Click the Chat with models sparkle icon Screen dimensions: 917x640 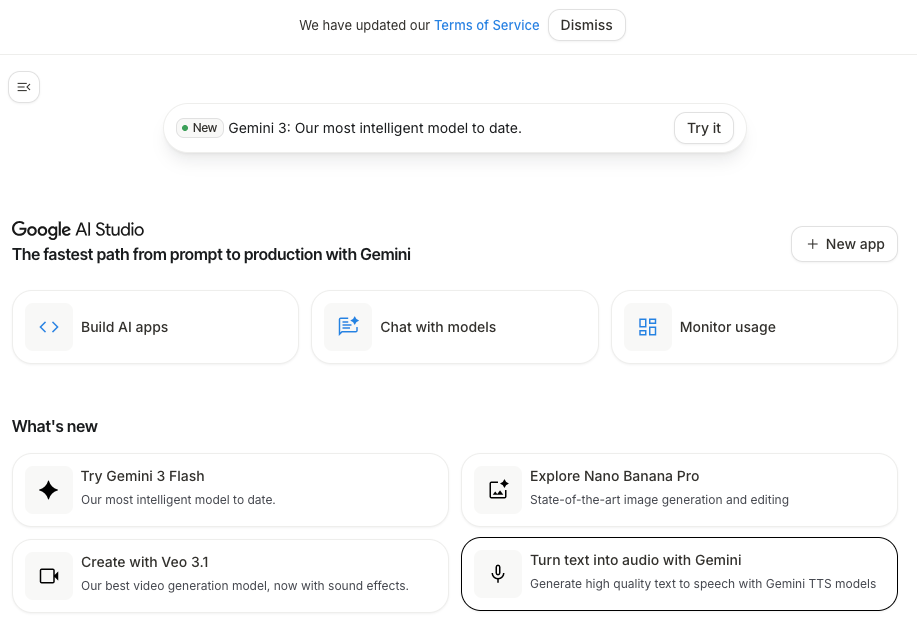(348, 327)
